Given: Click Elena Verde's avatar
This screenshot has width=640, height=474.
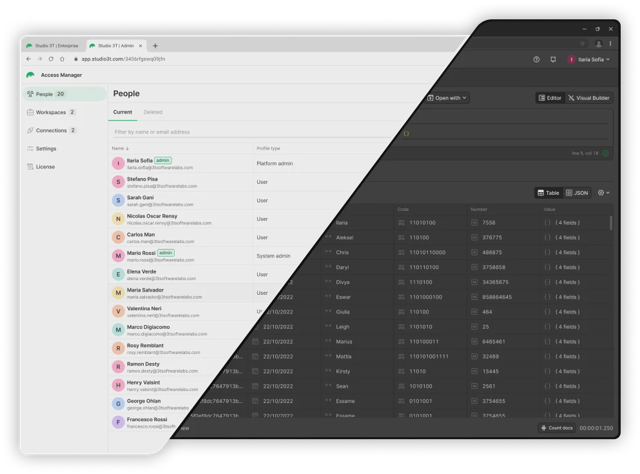Looking at the screenshot, I should click(118, 275).
